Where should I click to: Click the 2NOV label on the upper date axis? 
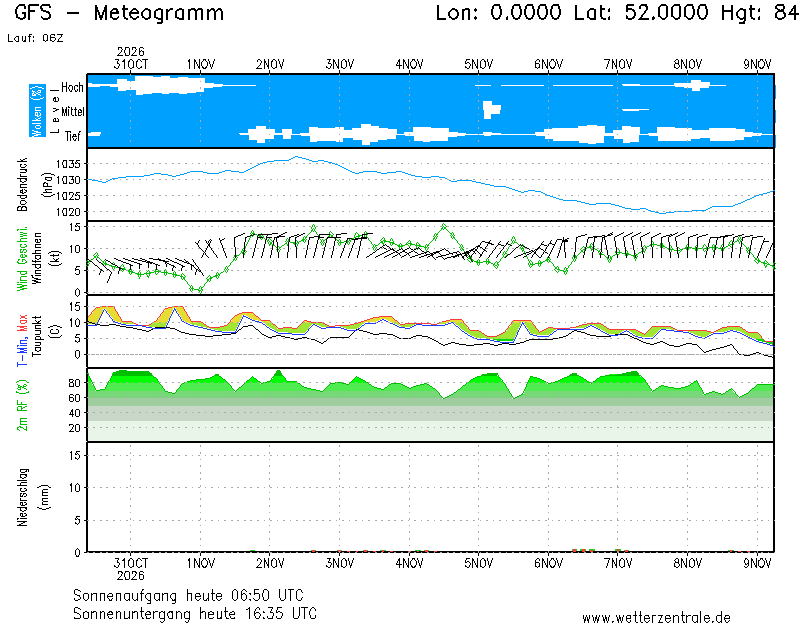(270, 64)
